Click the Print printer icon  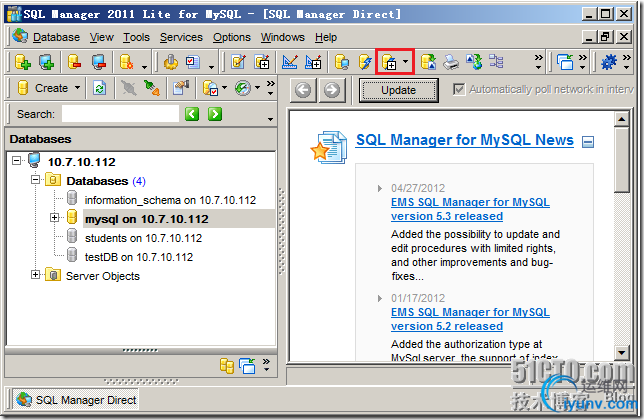pyautogui.click(x=451, y=62)
